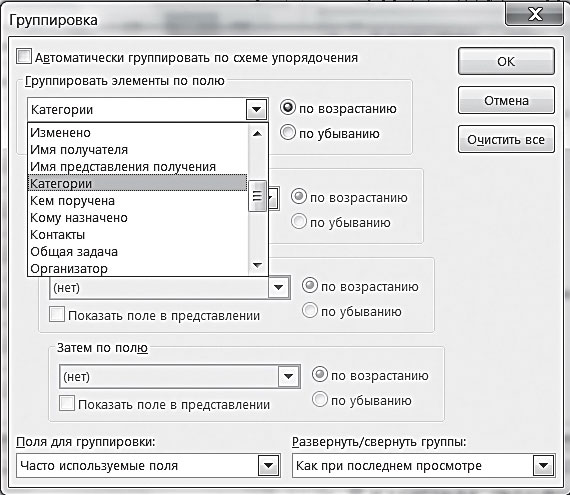The image size is (570, 495).
Task: Click the scrollbar thumb in the field list
Action: point(257,196)
